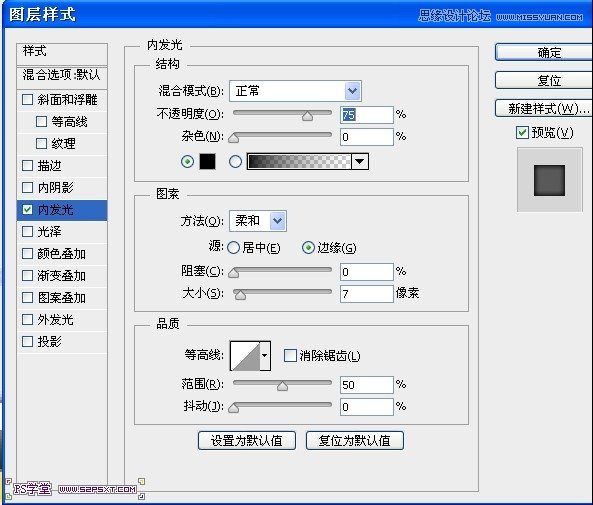Viewport: 593px width, 505px height.
Task: Enable the 渐变叠加 checkbox
Action: coord(28,275)
